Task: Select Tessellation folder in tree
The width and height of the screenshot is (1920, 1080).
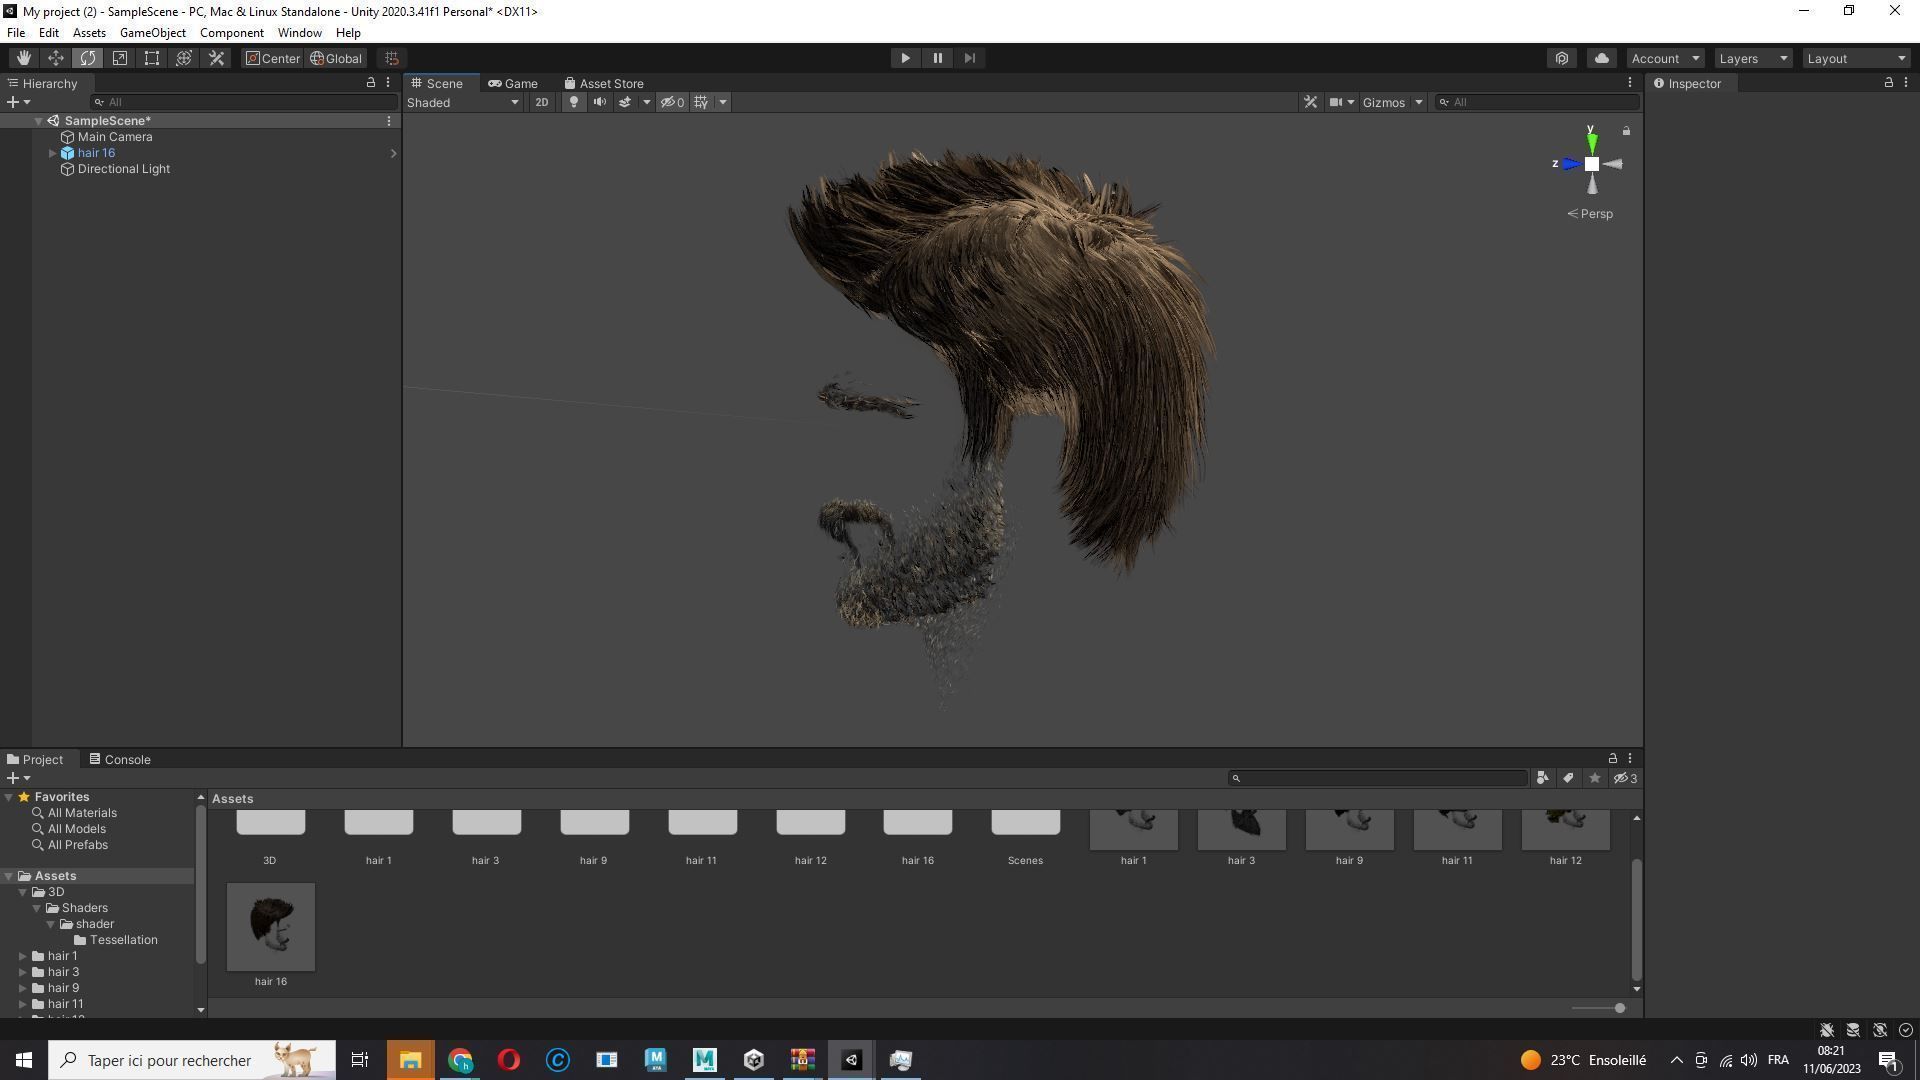Action: tap(123, 940)
